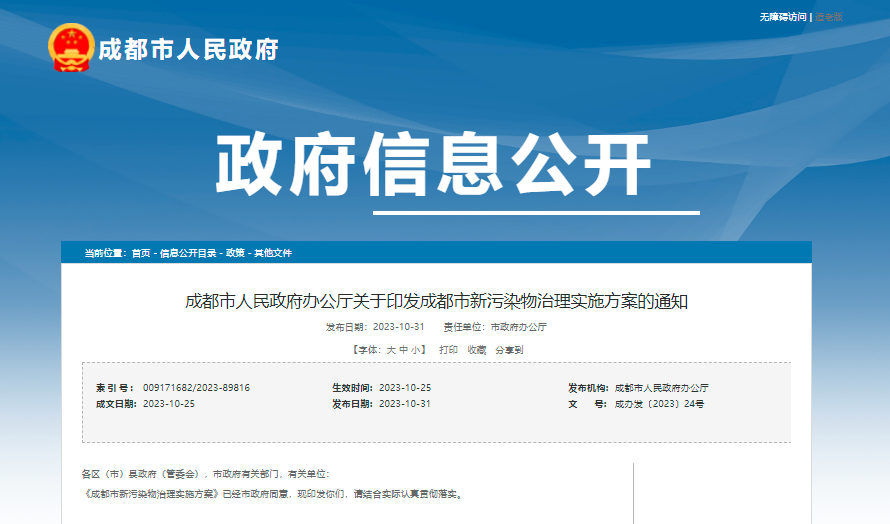The width and height of the screenshot is (890, 524).
Task: Open the 无障碍访问 accessibility link
Action: tap(783, 17)
